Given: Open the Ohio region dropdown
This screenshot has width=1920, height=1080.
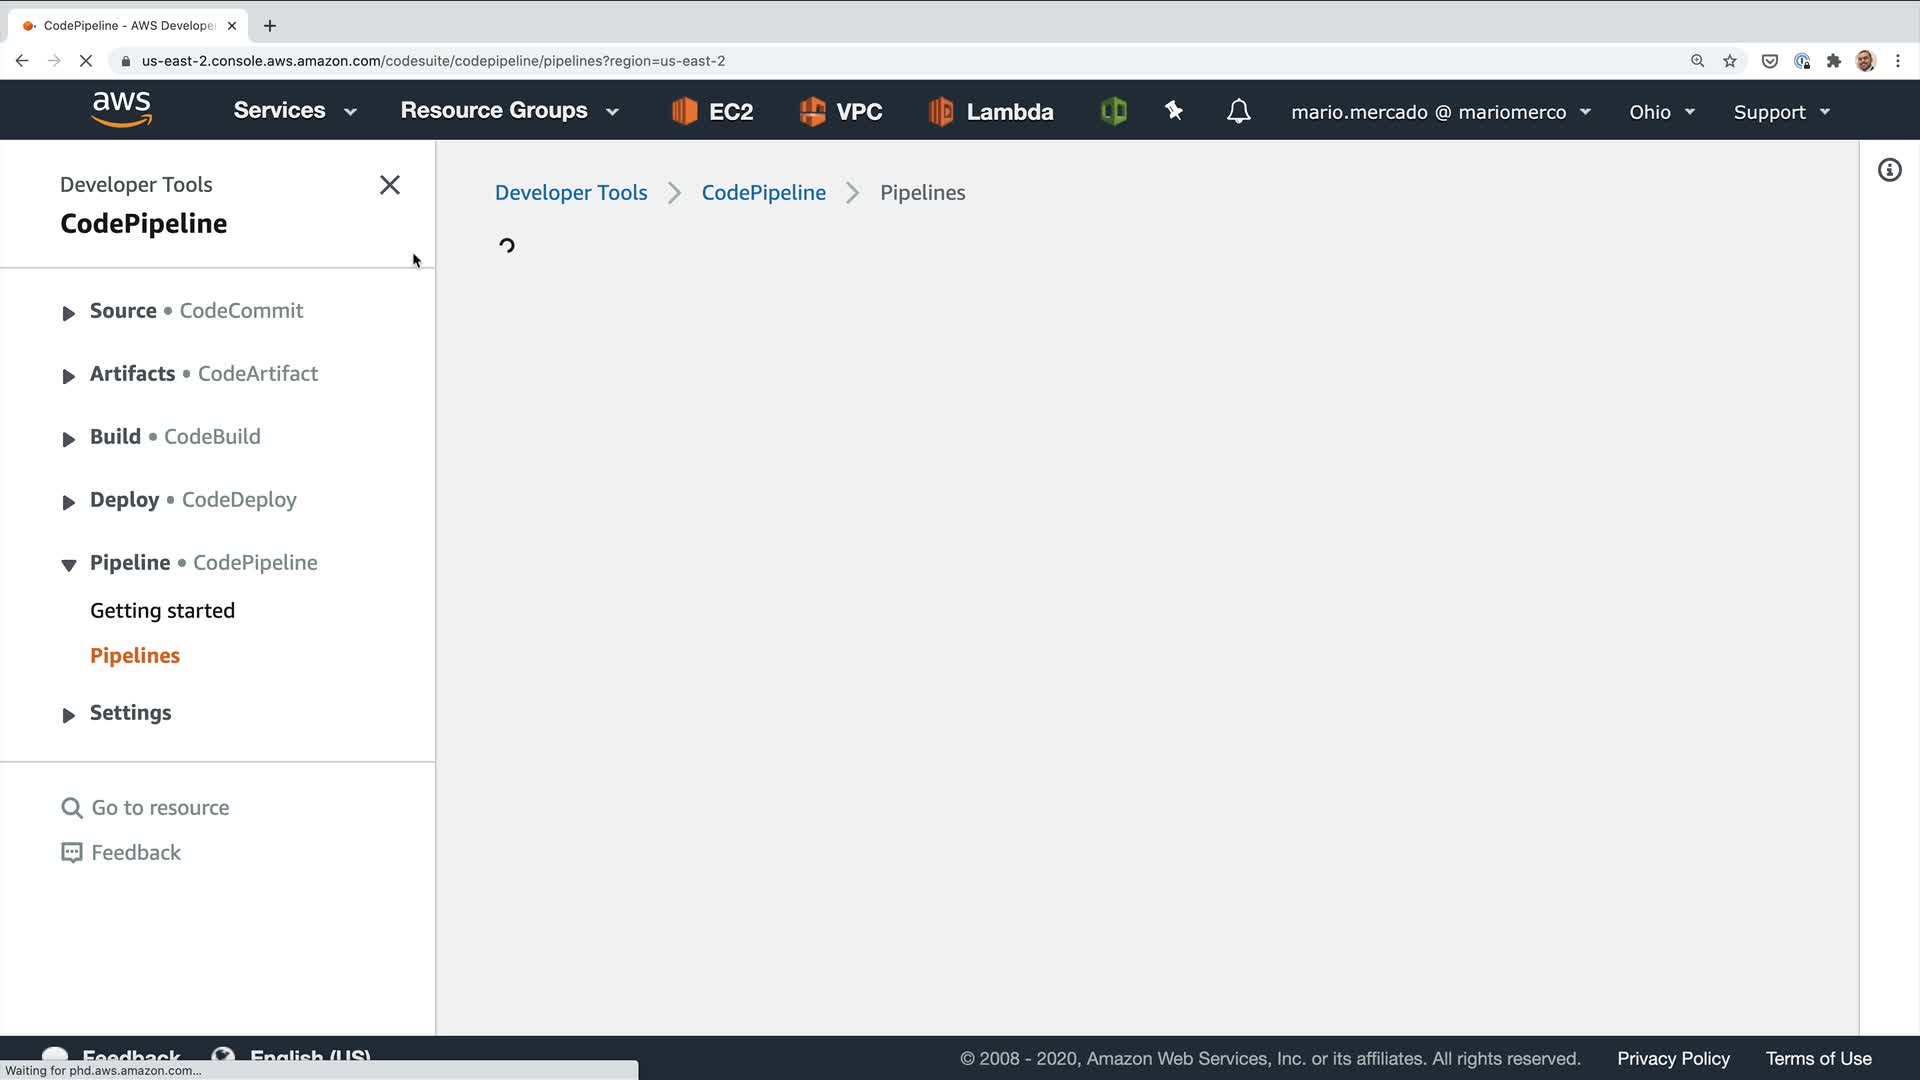Looking at the screenshot, I should [1661, 112].
